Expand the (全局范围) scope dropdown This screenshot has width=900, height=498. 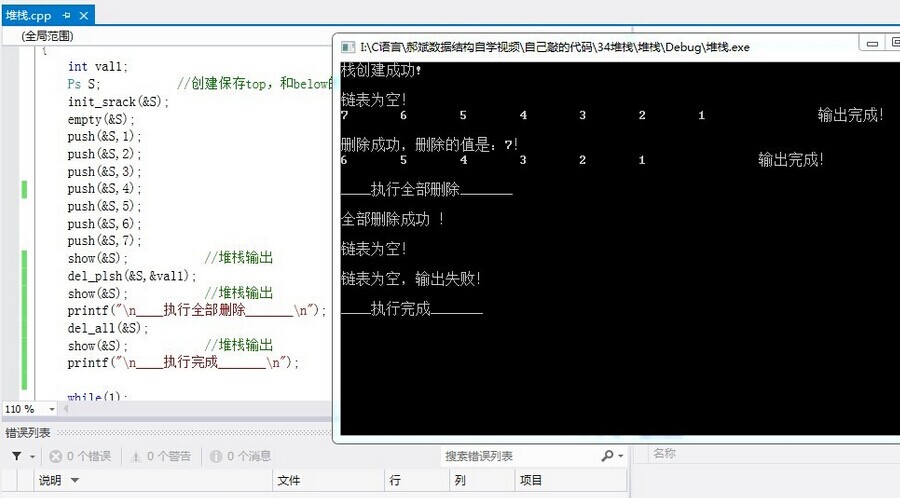46,35
